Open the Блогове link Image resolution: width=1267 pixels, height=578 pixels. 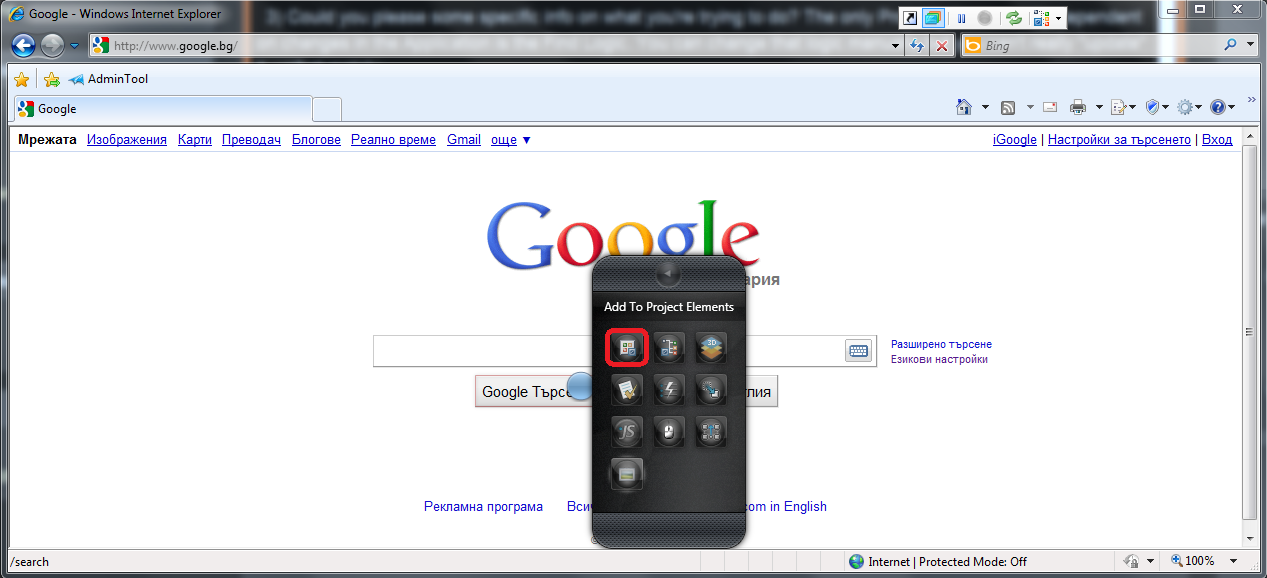pyautogui.click(x=316, y=140)
